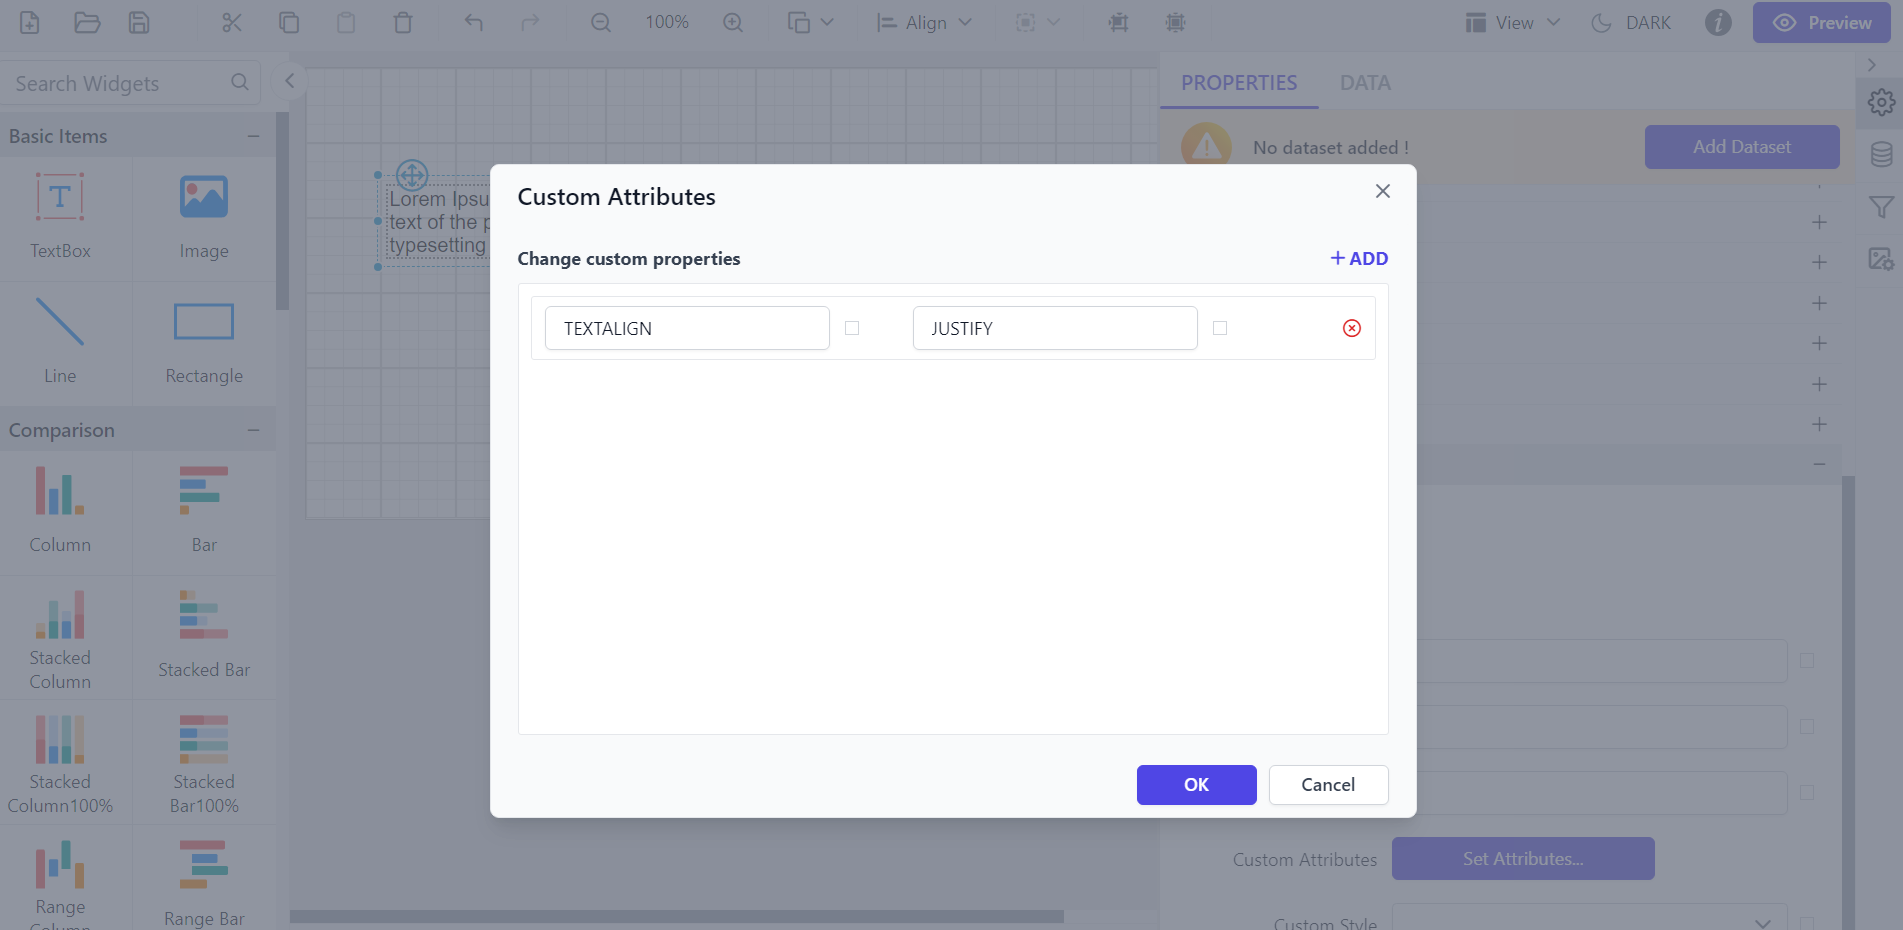The height and width of the screenshot is (930, 1903).
Task: Click the red delete icon for TEXTALIGN row
Action: coord(1351,328)
